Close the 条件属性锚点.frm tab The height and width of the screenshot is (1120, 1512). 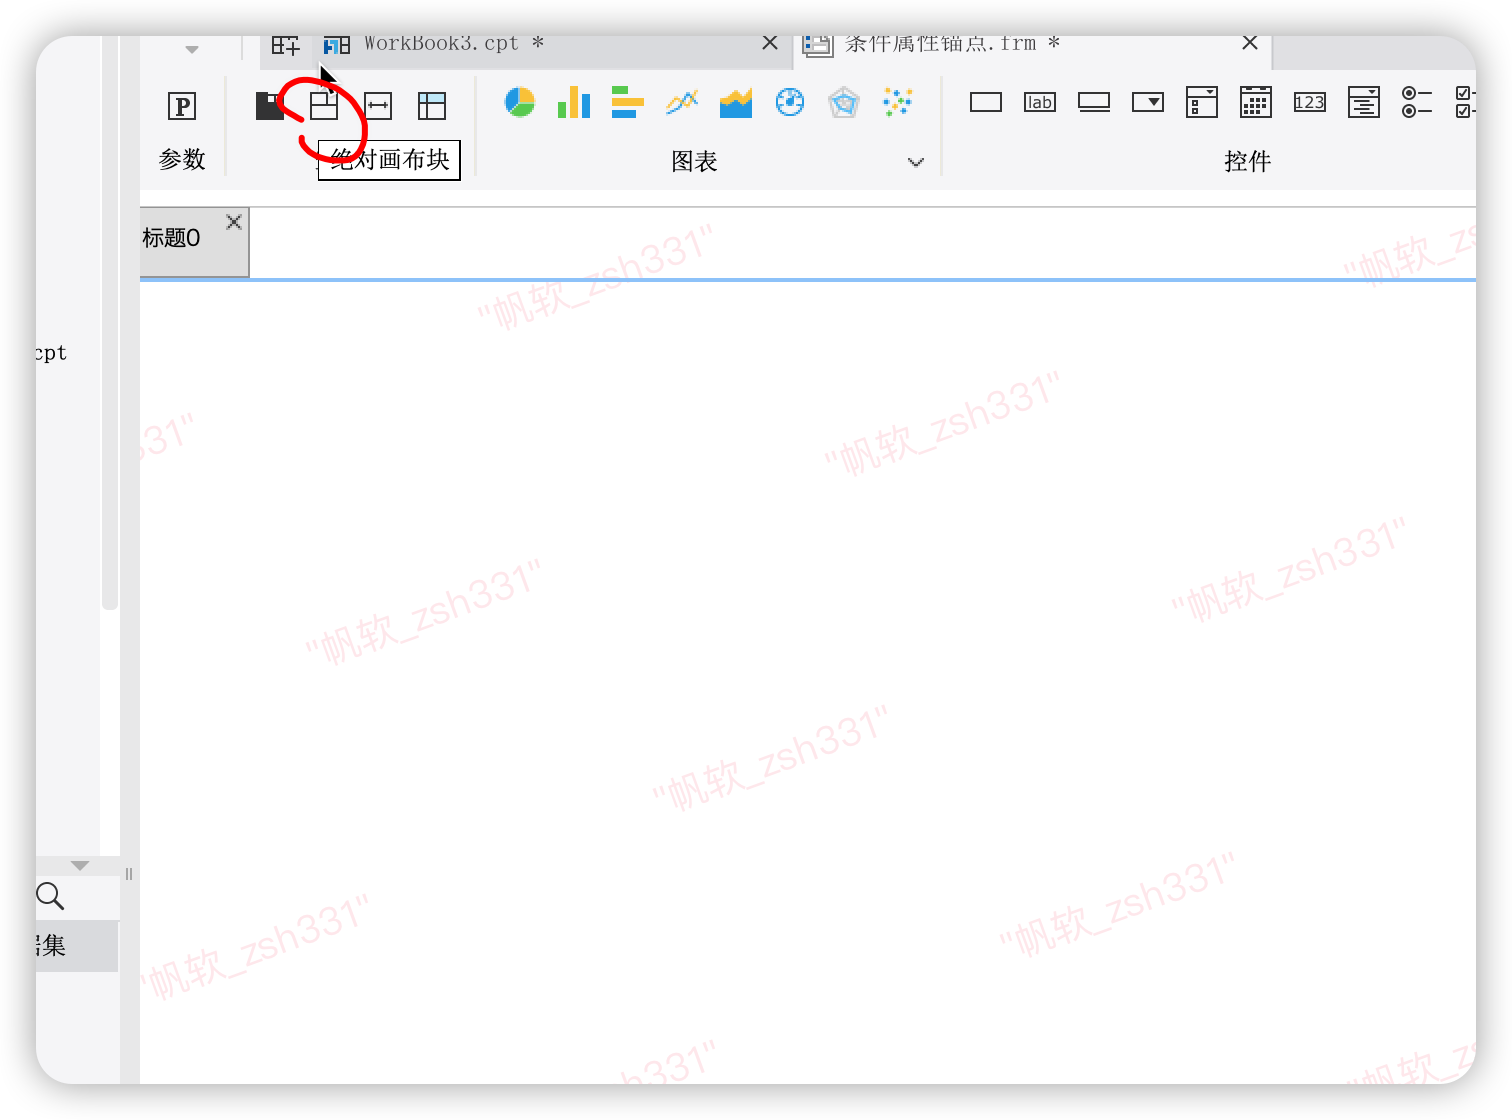(x=1250, y=43)
